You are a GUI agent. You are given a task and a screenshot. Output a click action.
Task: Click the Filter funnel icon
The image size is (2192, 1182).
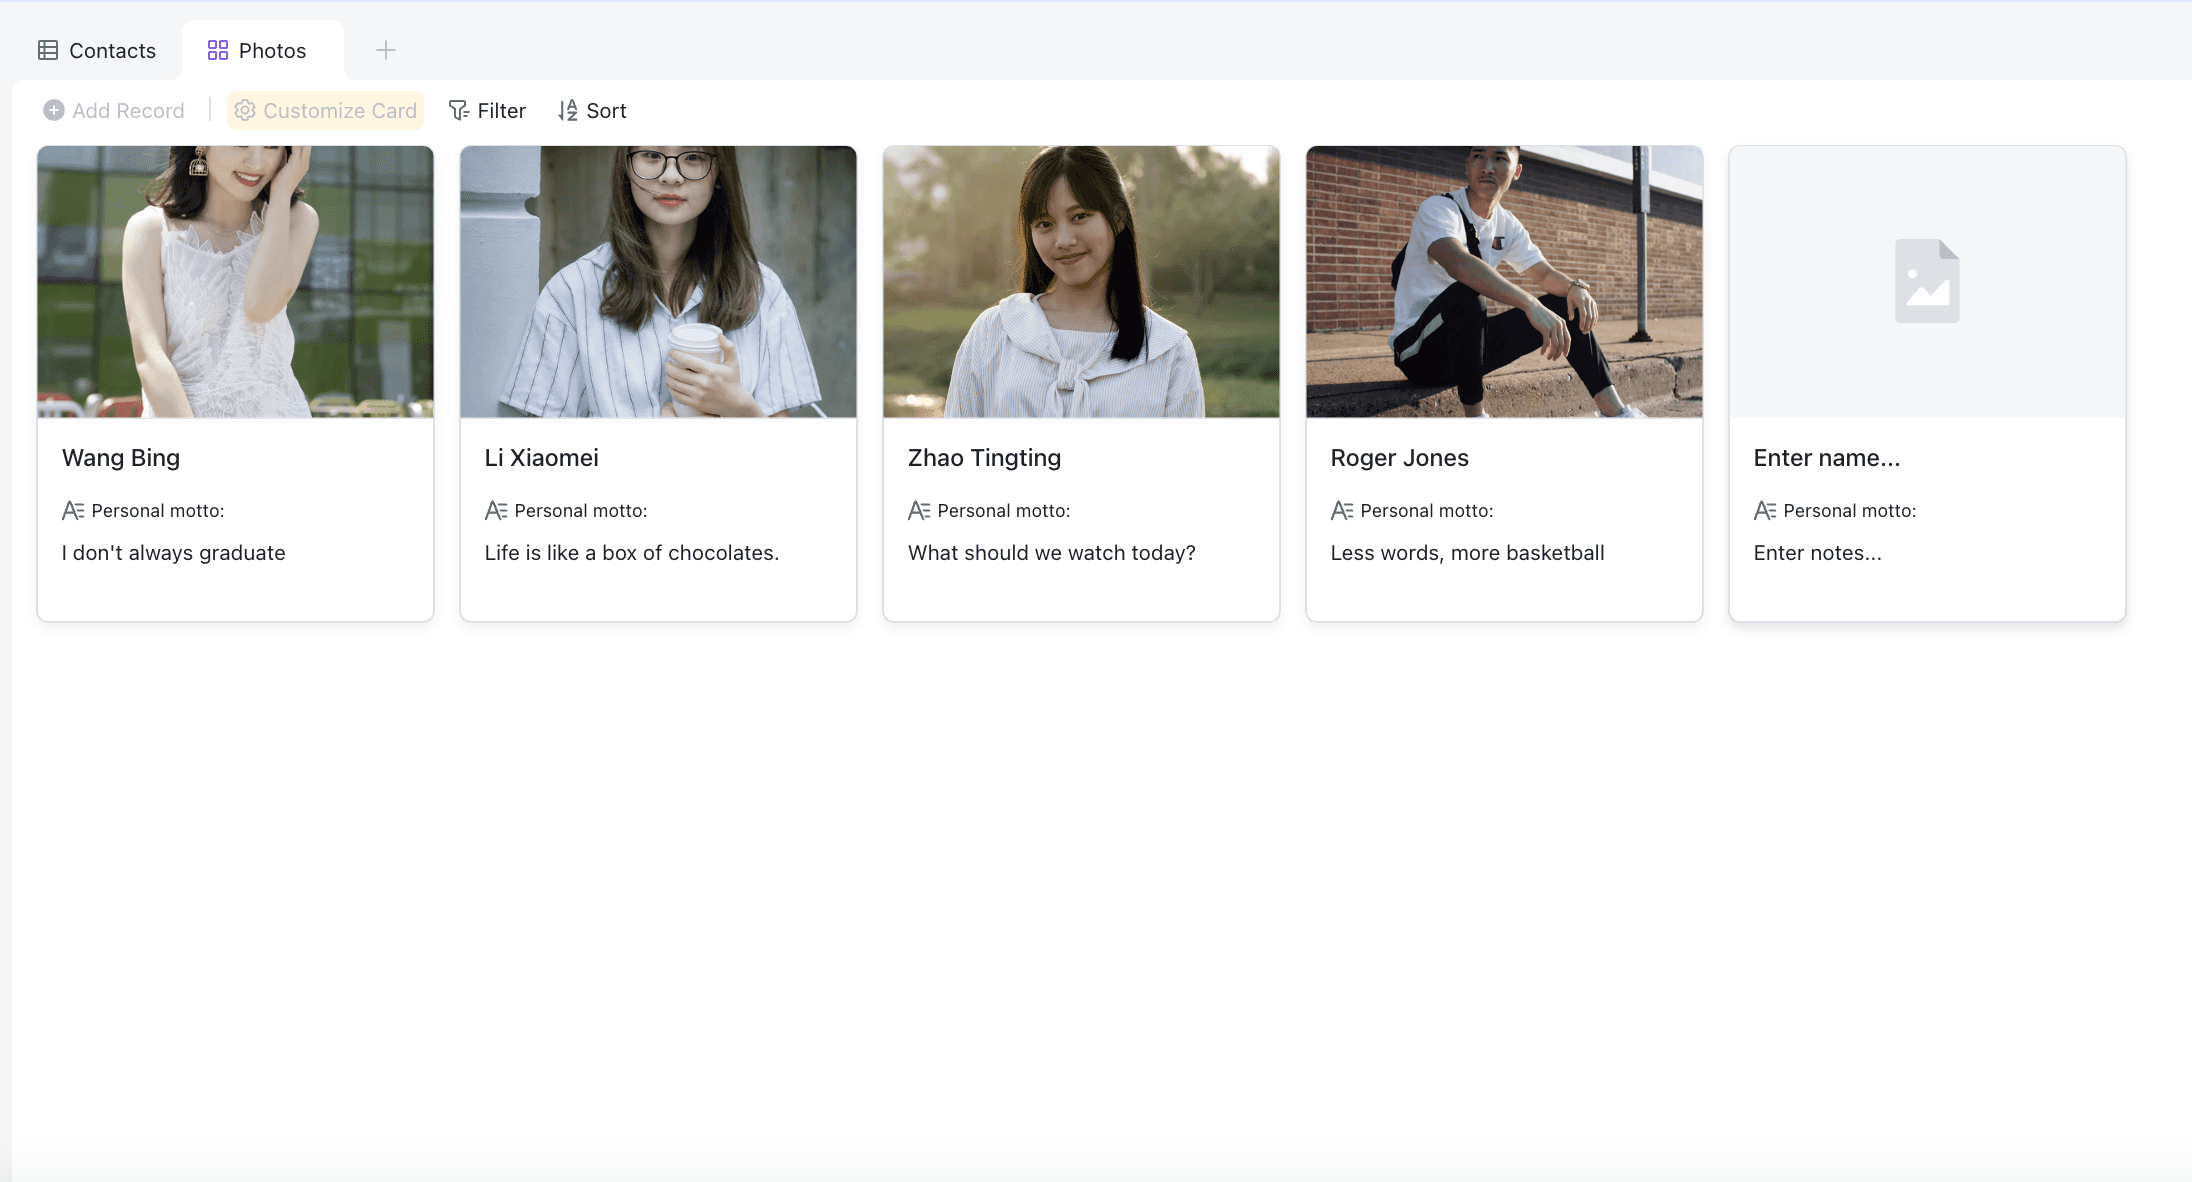pos(459,110)
